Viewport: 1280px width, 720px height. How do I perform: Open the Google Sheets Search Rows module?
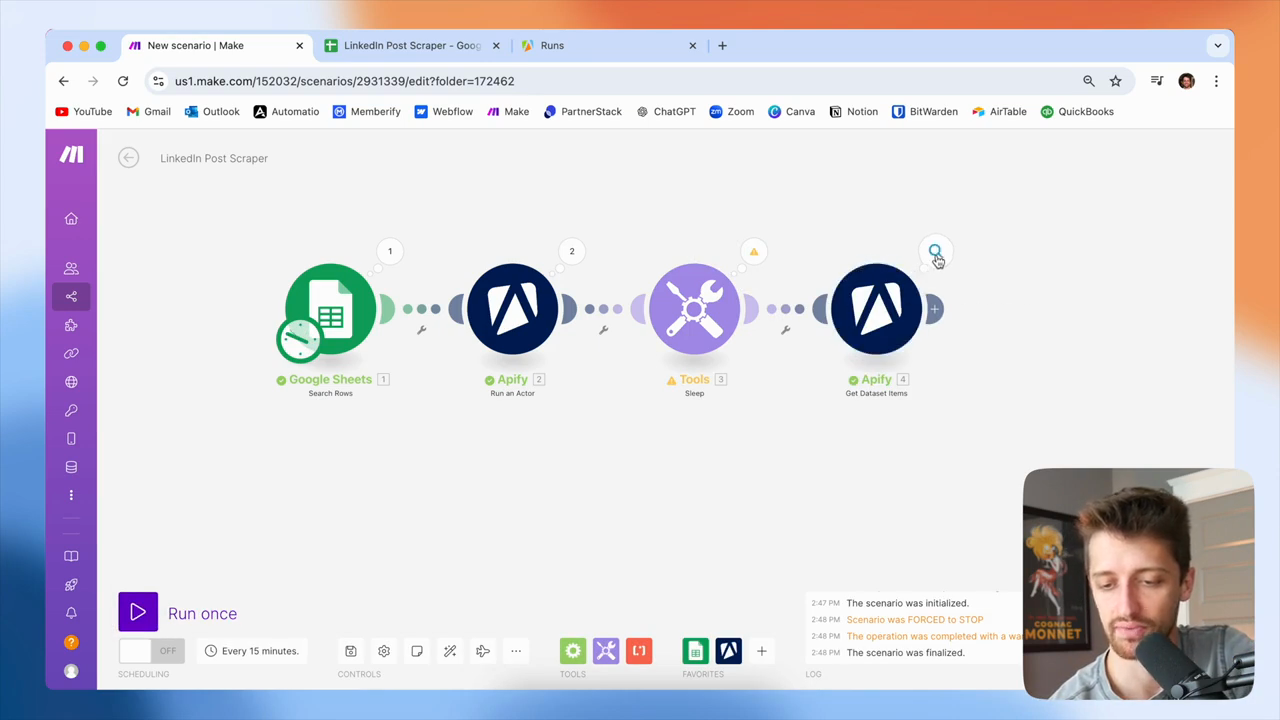330,309
